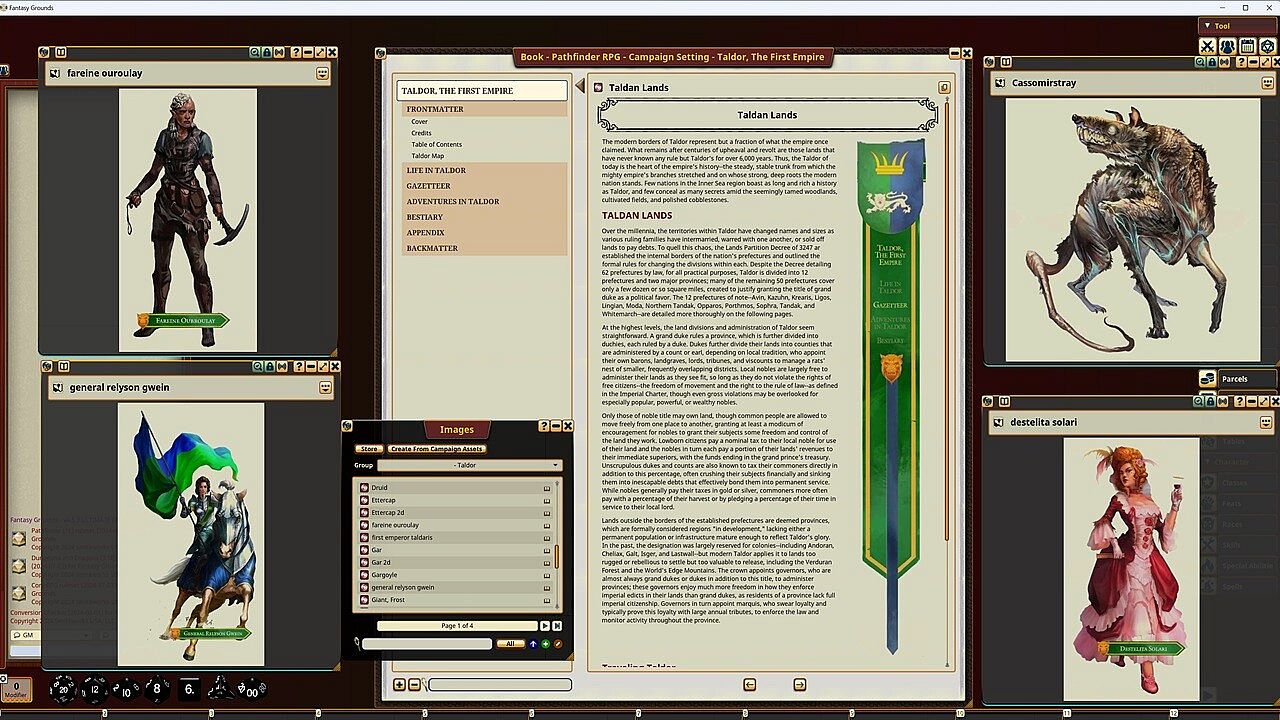Toggle the All filter in Images window

tap(510, 644)
